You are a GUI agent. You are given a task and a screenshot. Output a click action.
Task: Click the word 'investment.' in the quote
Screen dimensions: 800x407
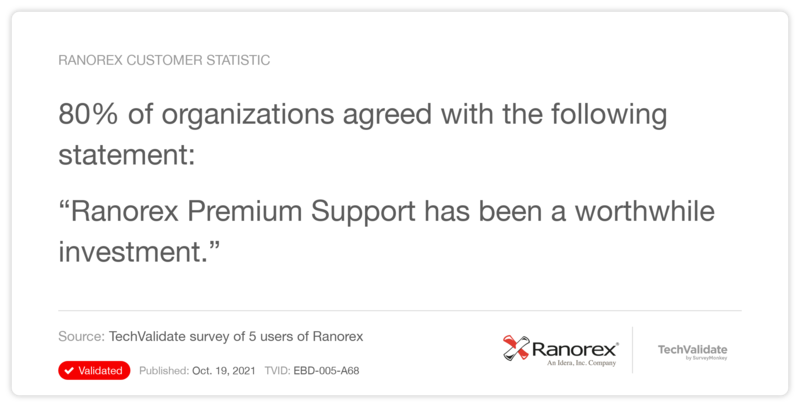pyautogui.click(x=139, y=251)
